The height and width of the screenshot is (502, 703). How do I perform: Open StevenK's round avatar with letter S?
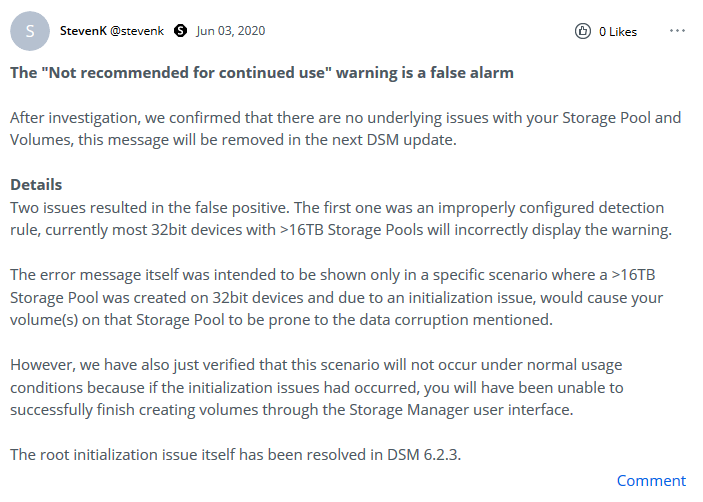(30, 31)
